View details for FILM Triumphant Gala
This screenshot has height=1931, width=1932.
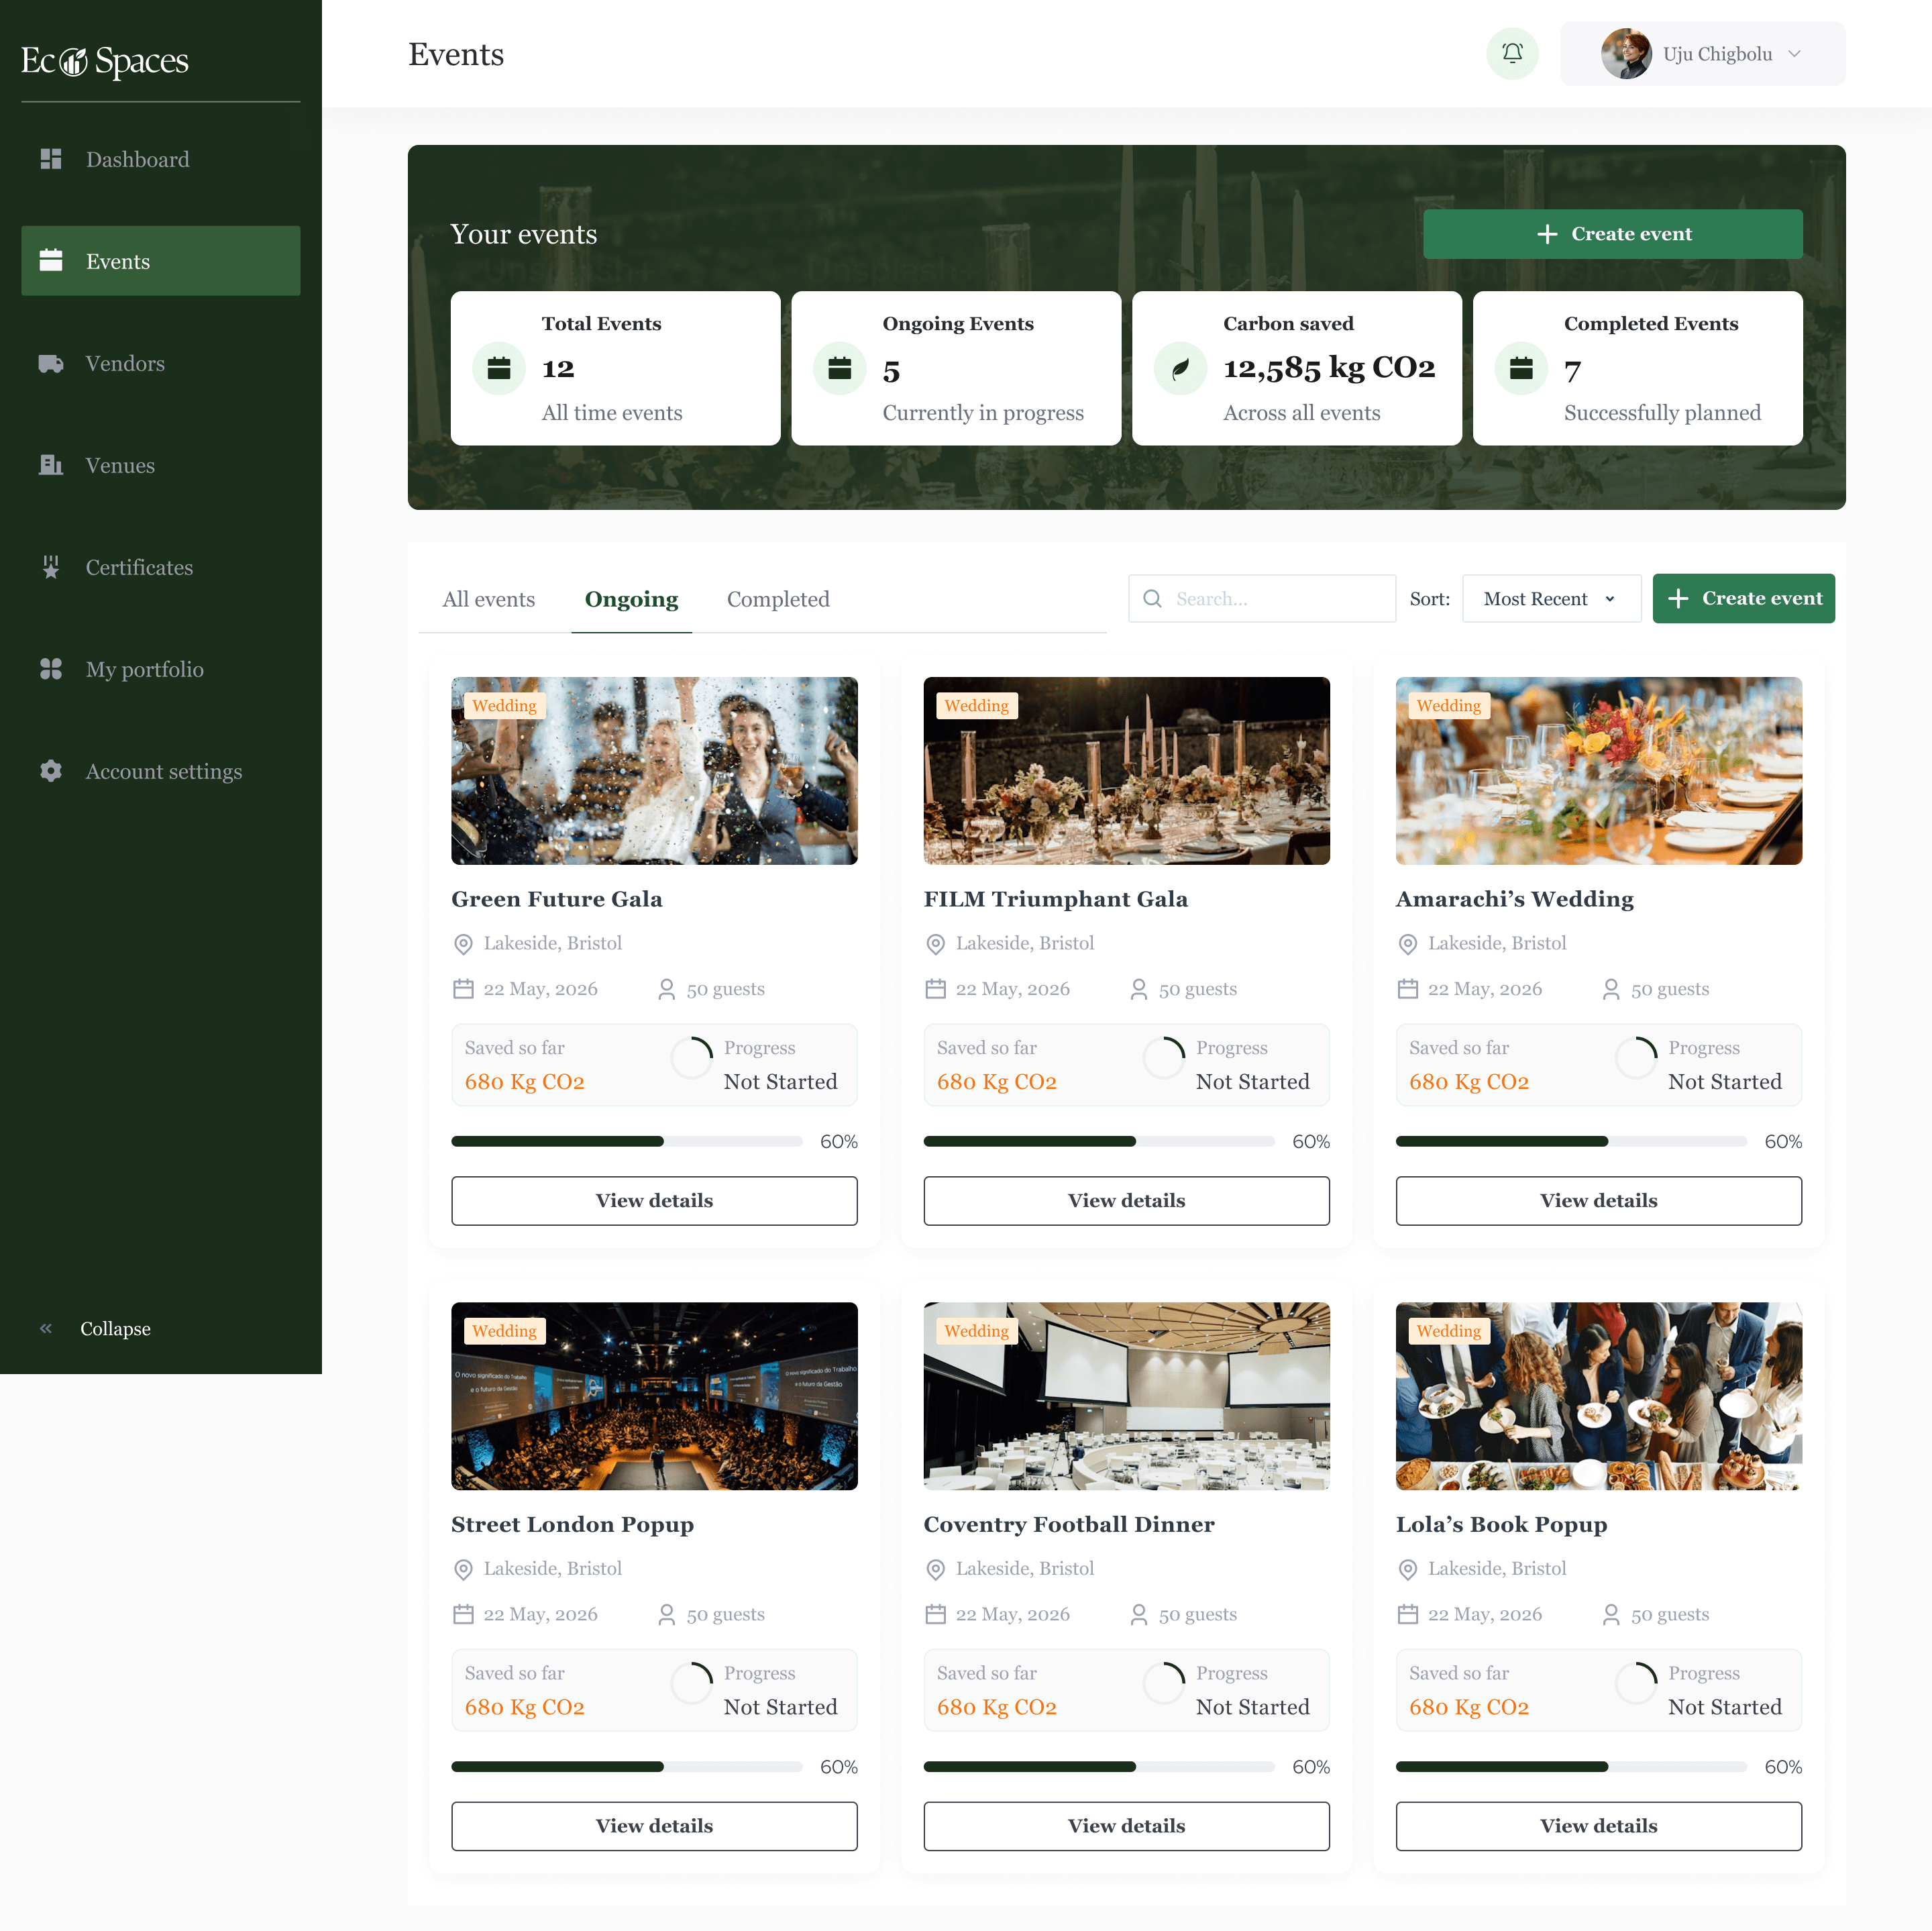pyautogui.click(x=1127, y=1201)
